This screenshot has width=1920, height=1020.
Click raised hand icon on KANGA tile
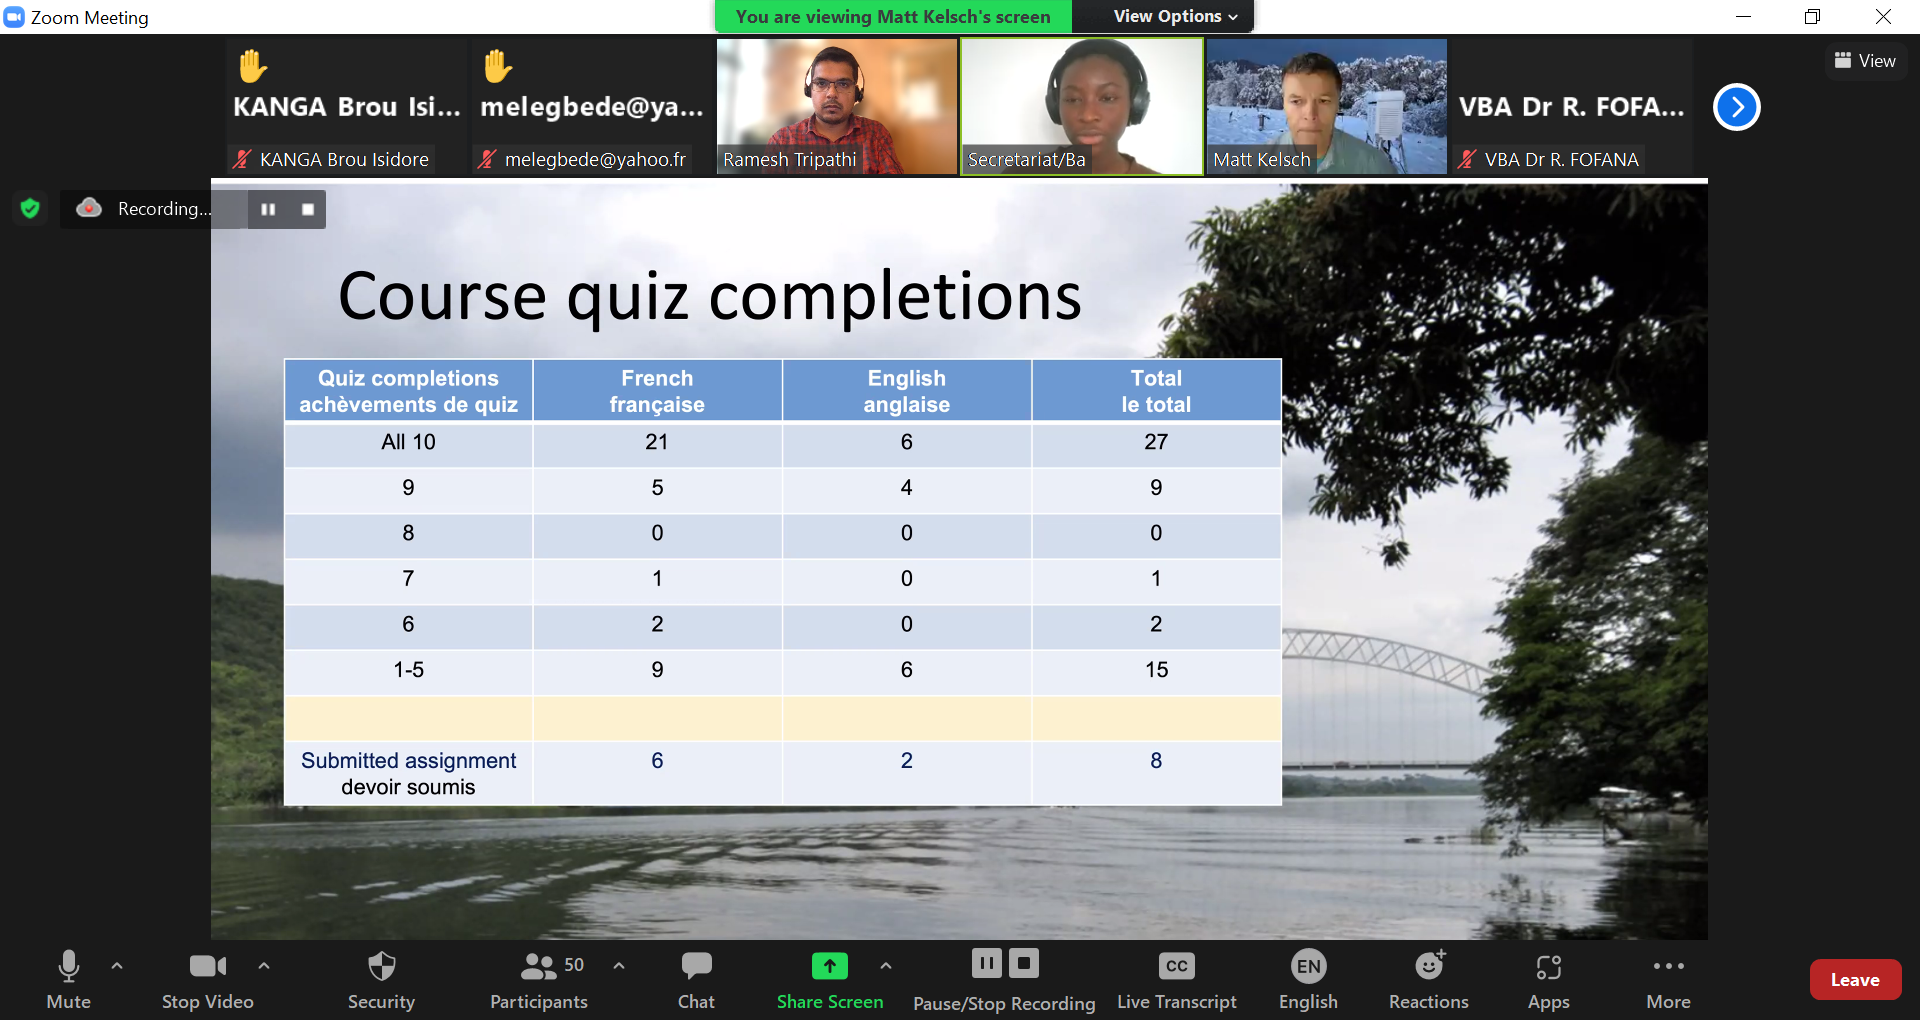(252, 66)
